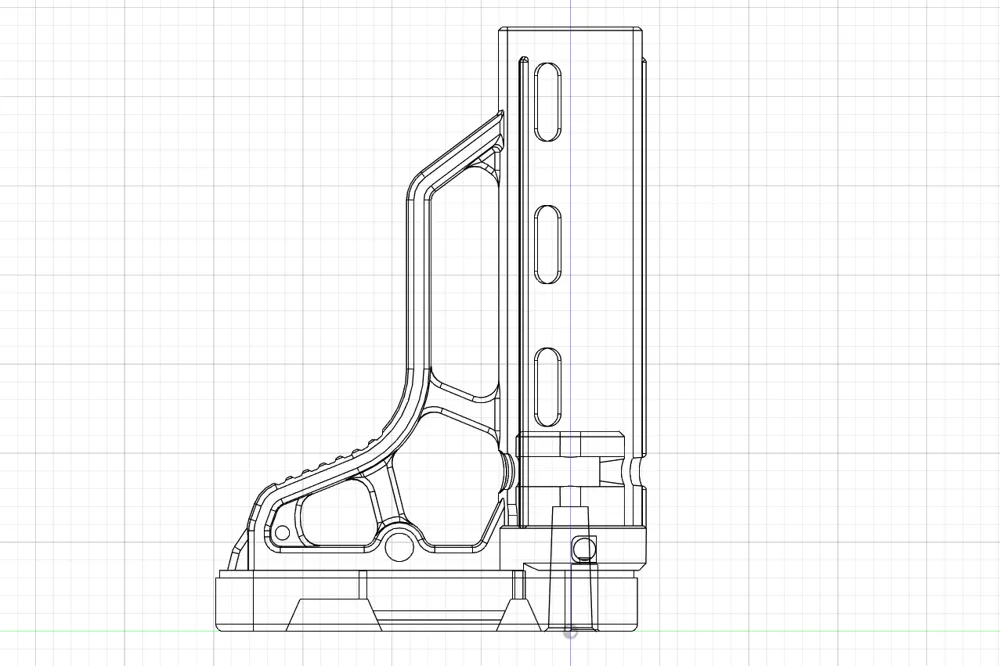Select the top edge of the buffer tube
The width and height of the screenshot is (1000, 666).
pos(570,27)
